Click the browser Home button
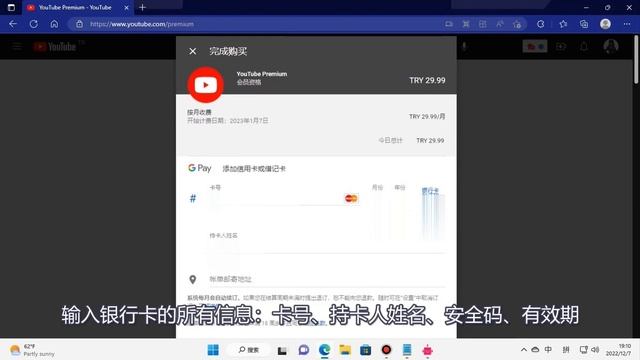This screenshot has height=360, width=640. pyautogui.click(x=54, y=24)
